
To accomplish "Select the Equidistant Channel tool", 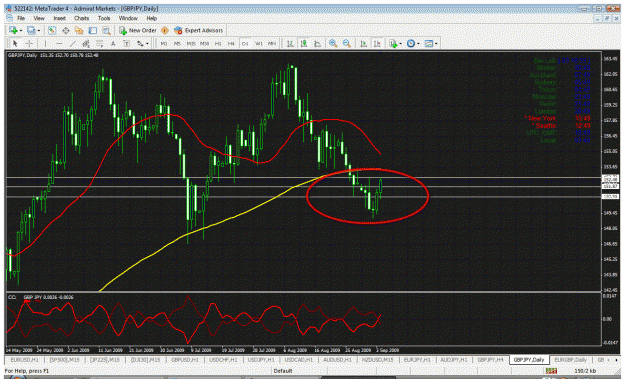I will coord(86,43).
